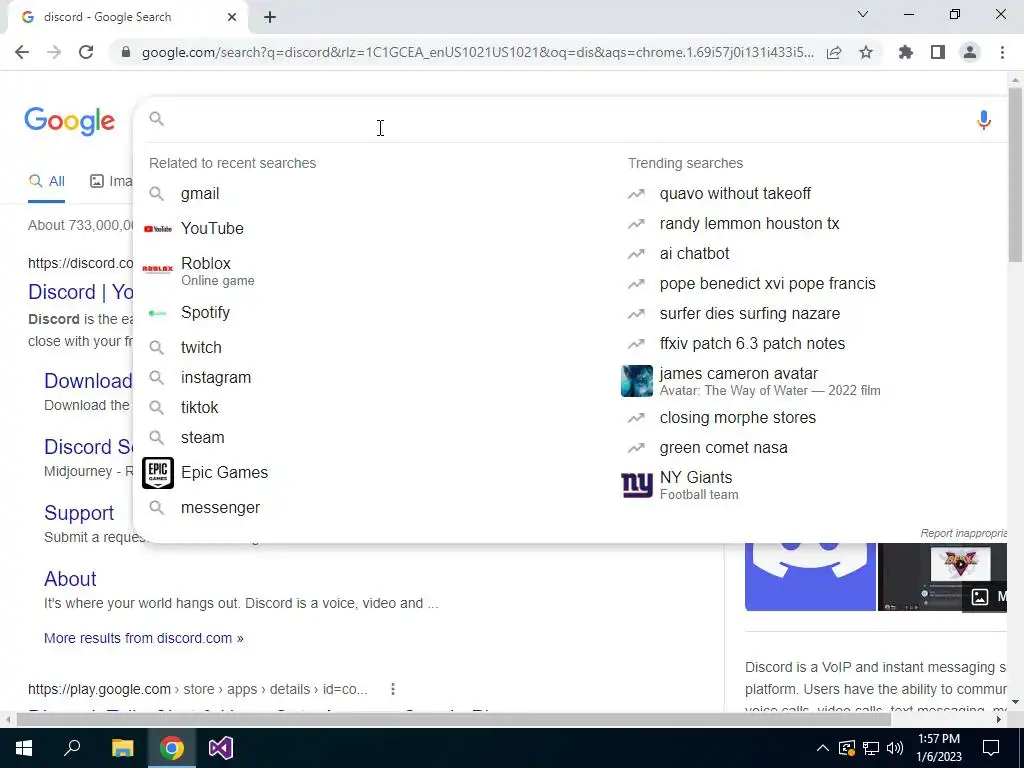Click the Download sitelink
The width and height of the screenshot is (1024, 768).
pos(88,381)
